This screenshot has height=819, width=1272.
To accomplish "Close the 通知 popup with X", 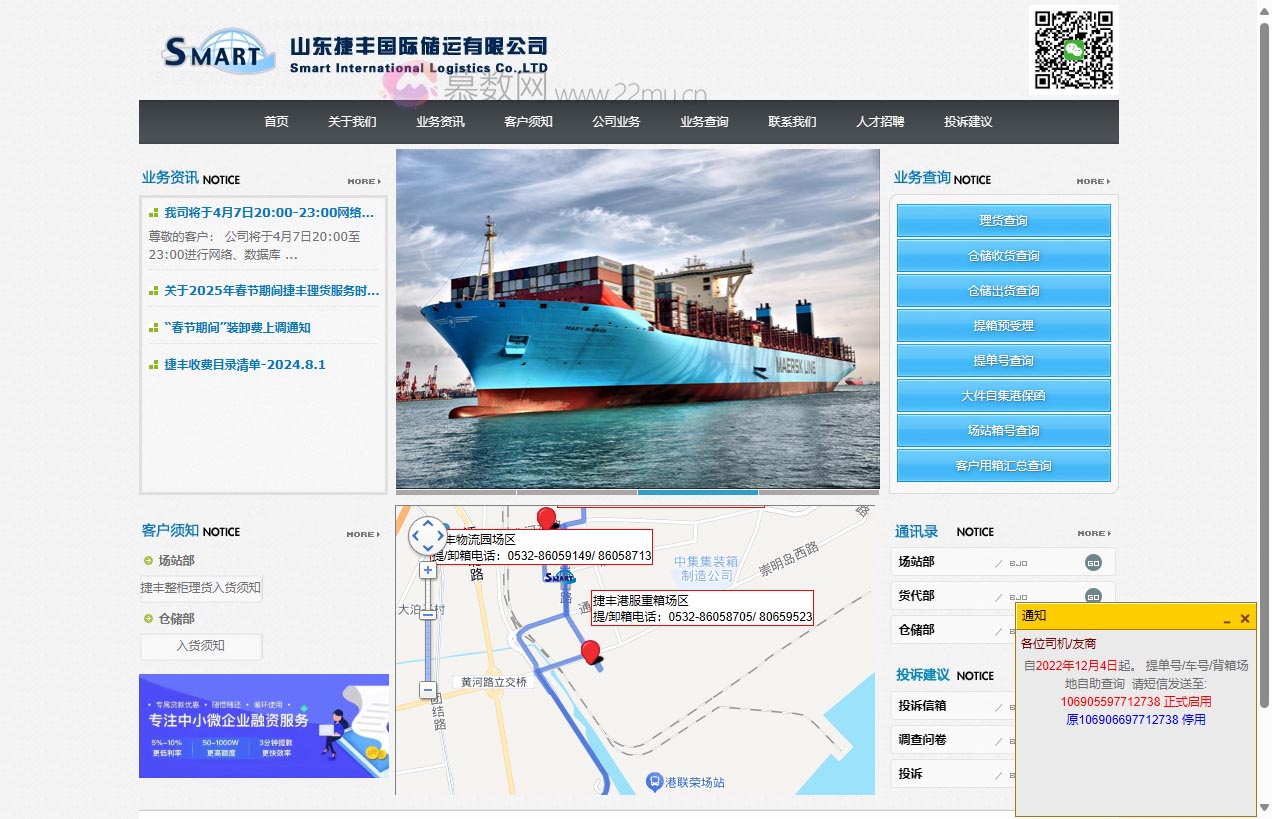I will [1245, 619].
